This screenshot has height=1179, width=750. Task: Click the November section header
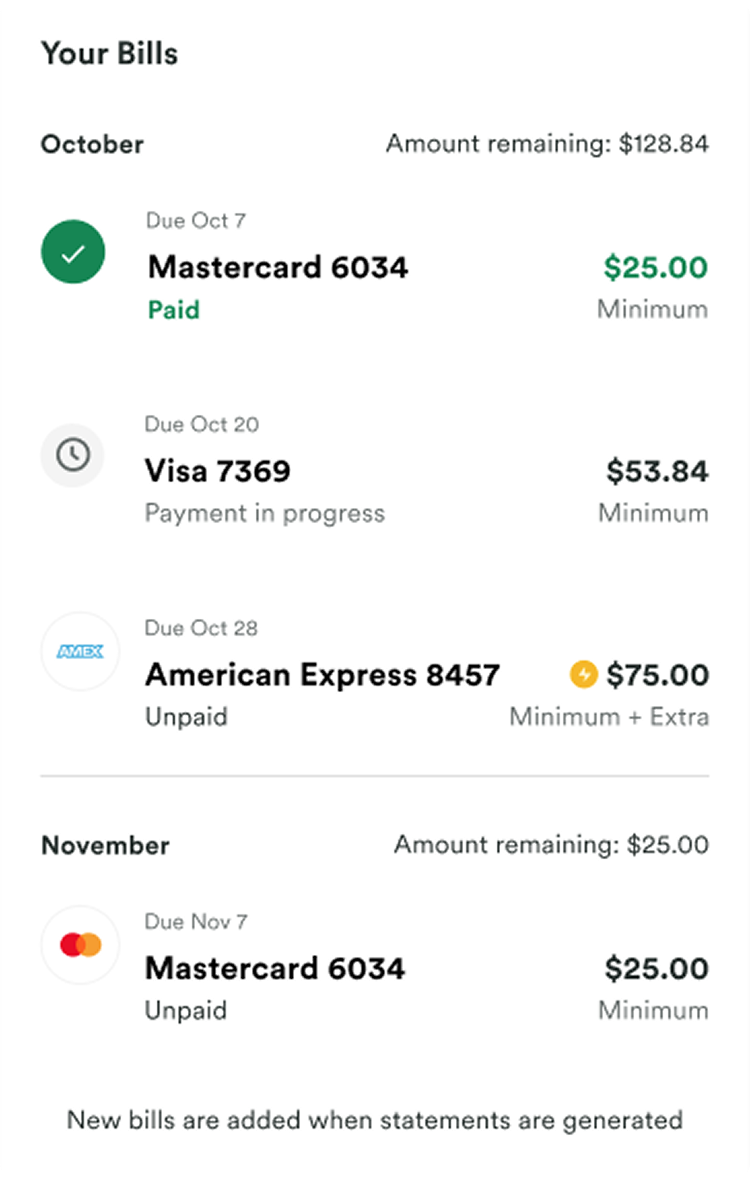[x=105, y=845]
